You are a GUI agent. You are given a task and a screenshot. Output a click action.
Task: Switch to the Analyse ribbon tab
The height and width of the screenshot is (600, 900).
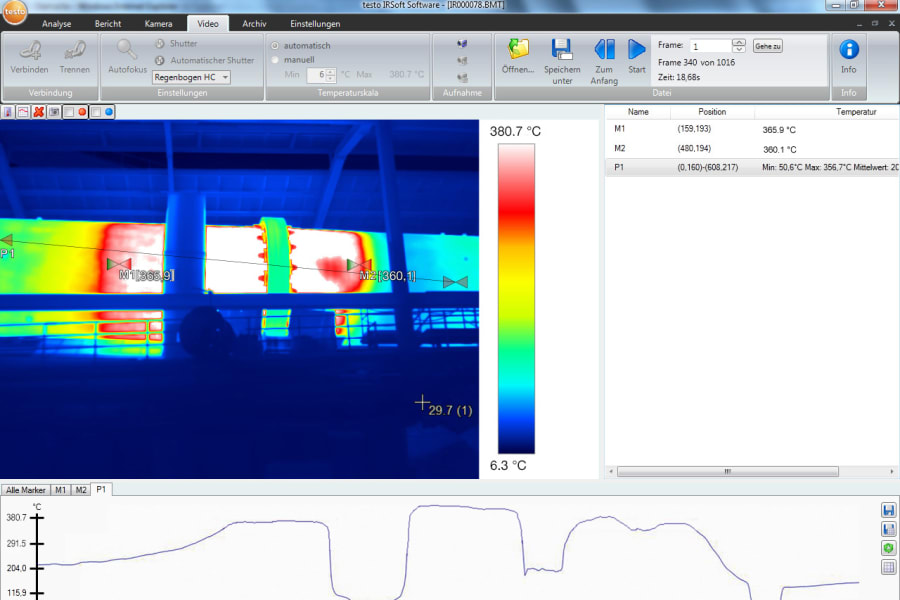click(x=57, y=23)
